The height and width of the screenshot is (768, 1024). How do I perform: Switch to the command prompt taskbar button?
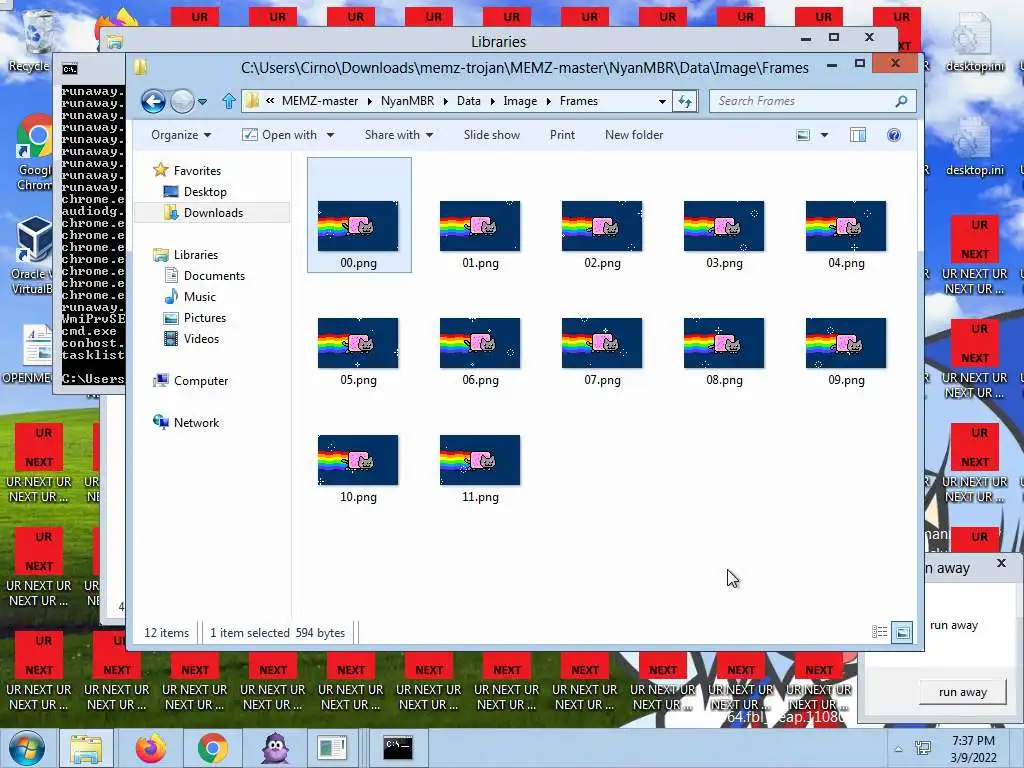pos(398,748)
